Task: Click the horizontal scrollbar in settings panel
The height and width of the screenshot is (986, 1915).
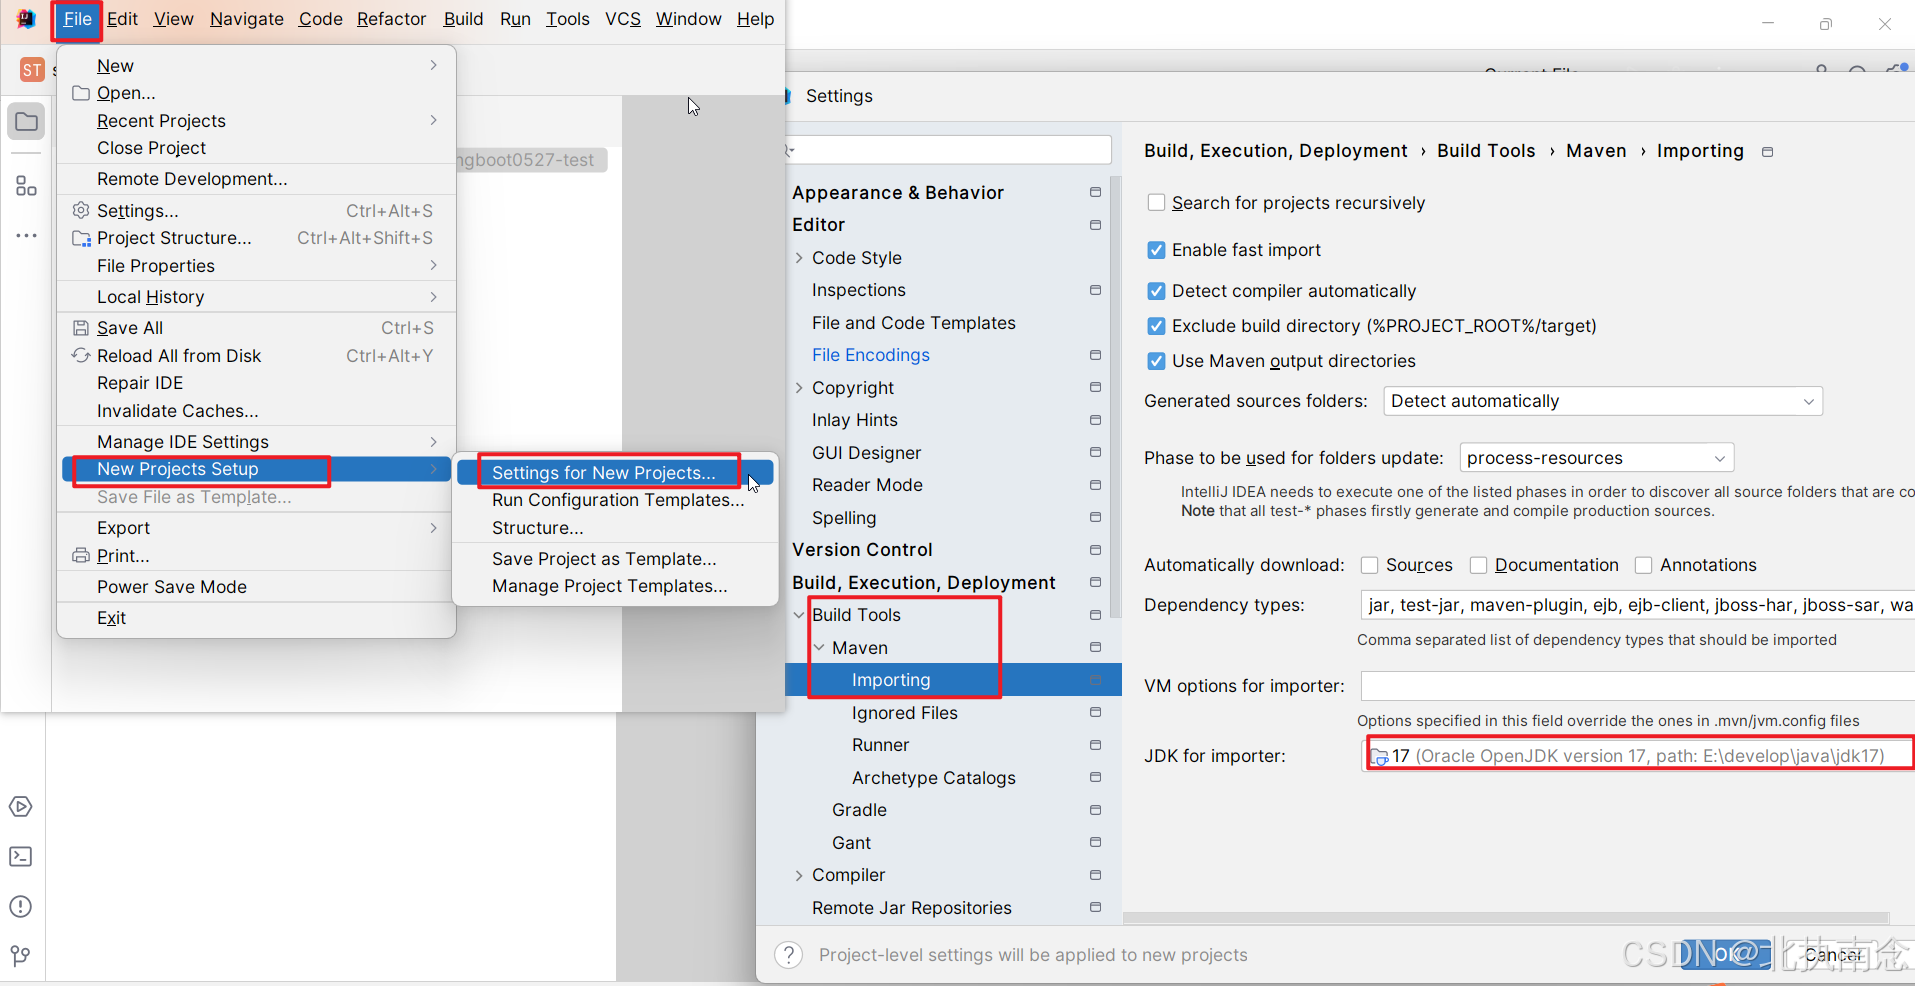Action: [x=1506, y=918]
